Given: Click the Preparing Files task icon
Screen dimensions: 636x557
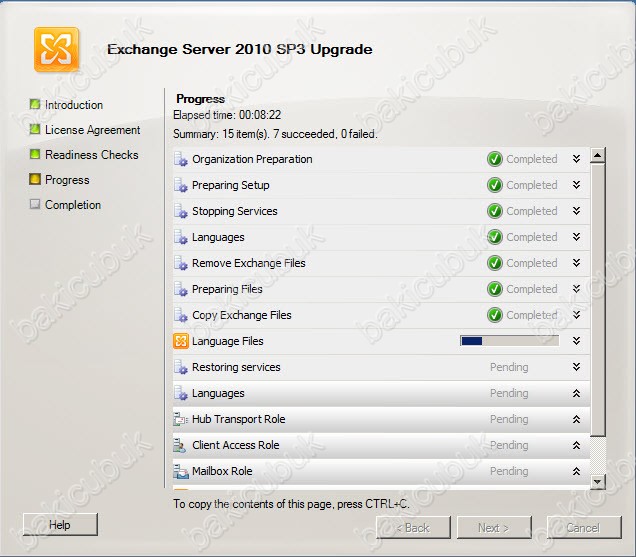Looking at the screenshot, I should click(180, 289).
